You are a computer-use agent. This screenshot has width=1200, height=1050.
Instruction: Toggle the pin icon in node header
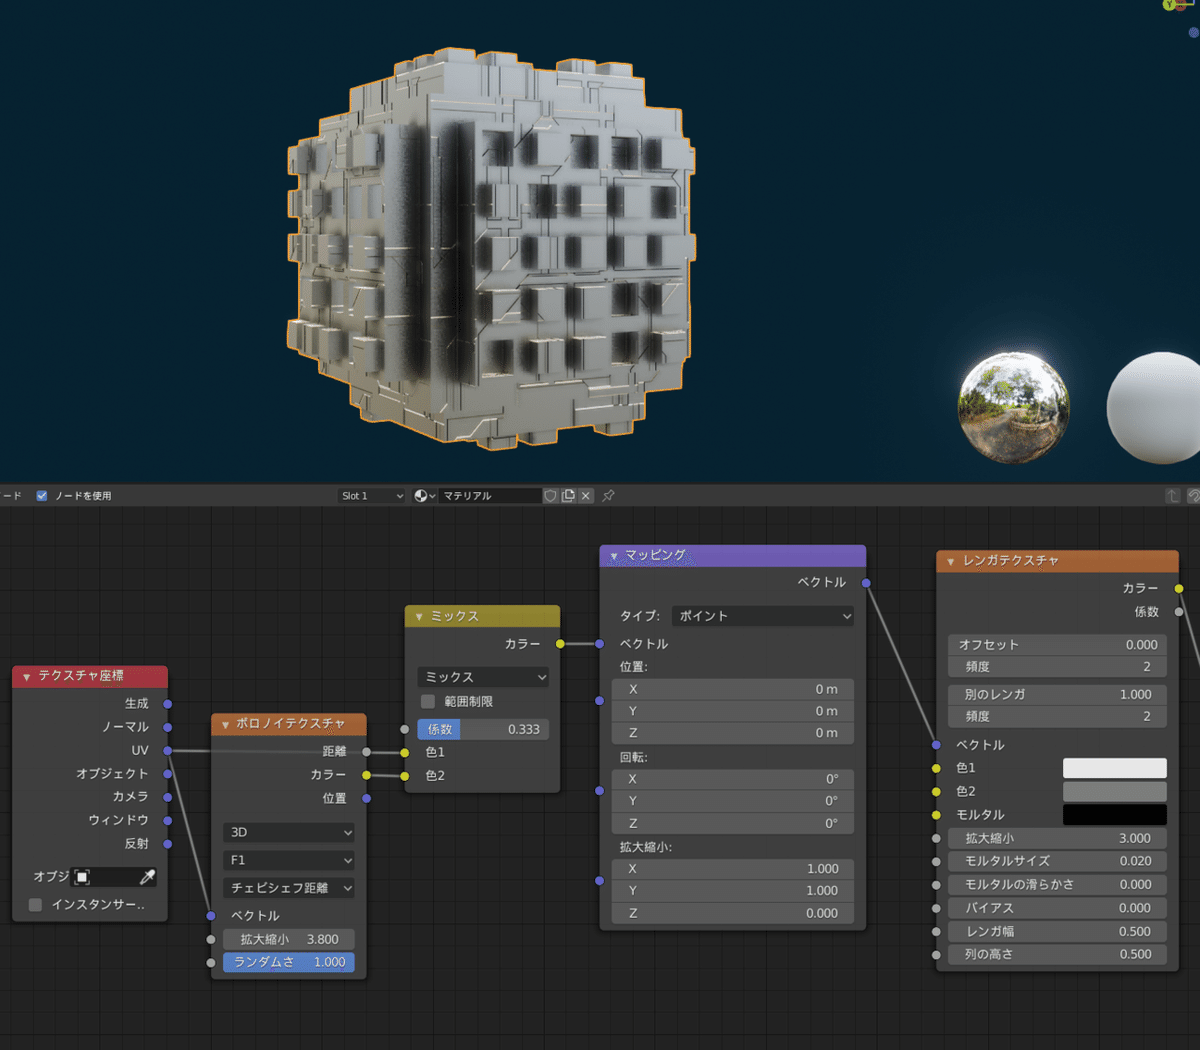pos(608,496)
